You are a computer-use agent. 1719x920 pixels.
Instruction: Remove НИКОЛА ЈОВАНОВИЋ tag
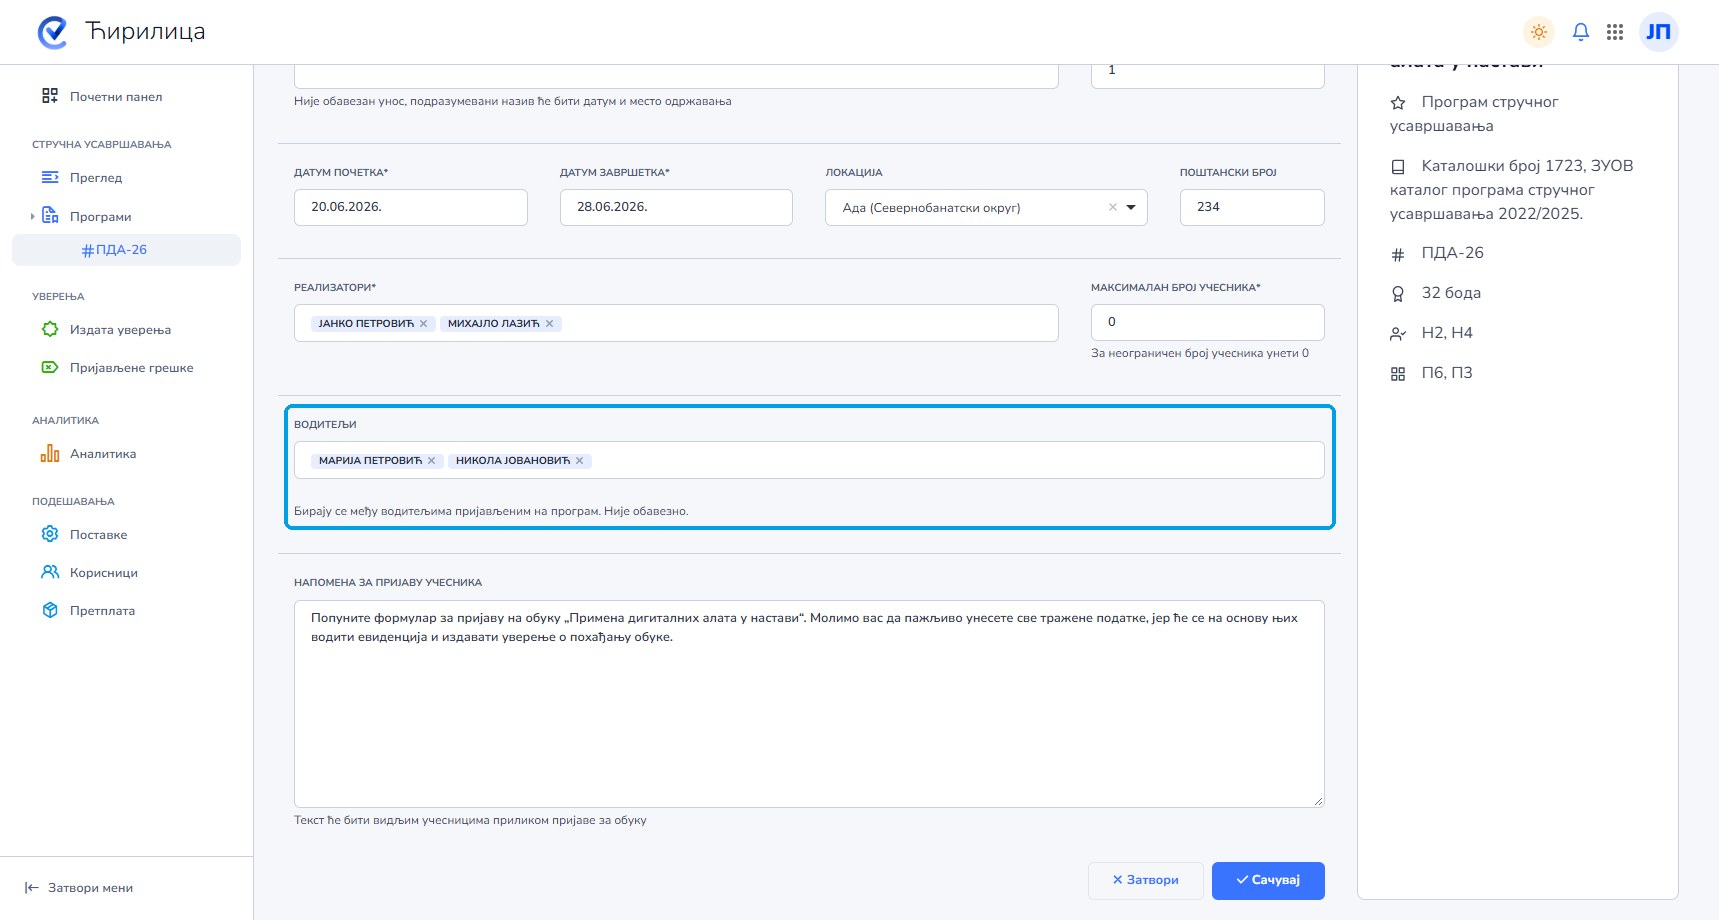(x=580, y=461)
